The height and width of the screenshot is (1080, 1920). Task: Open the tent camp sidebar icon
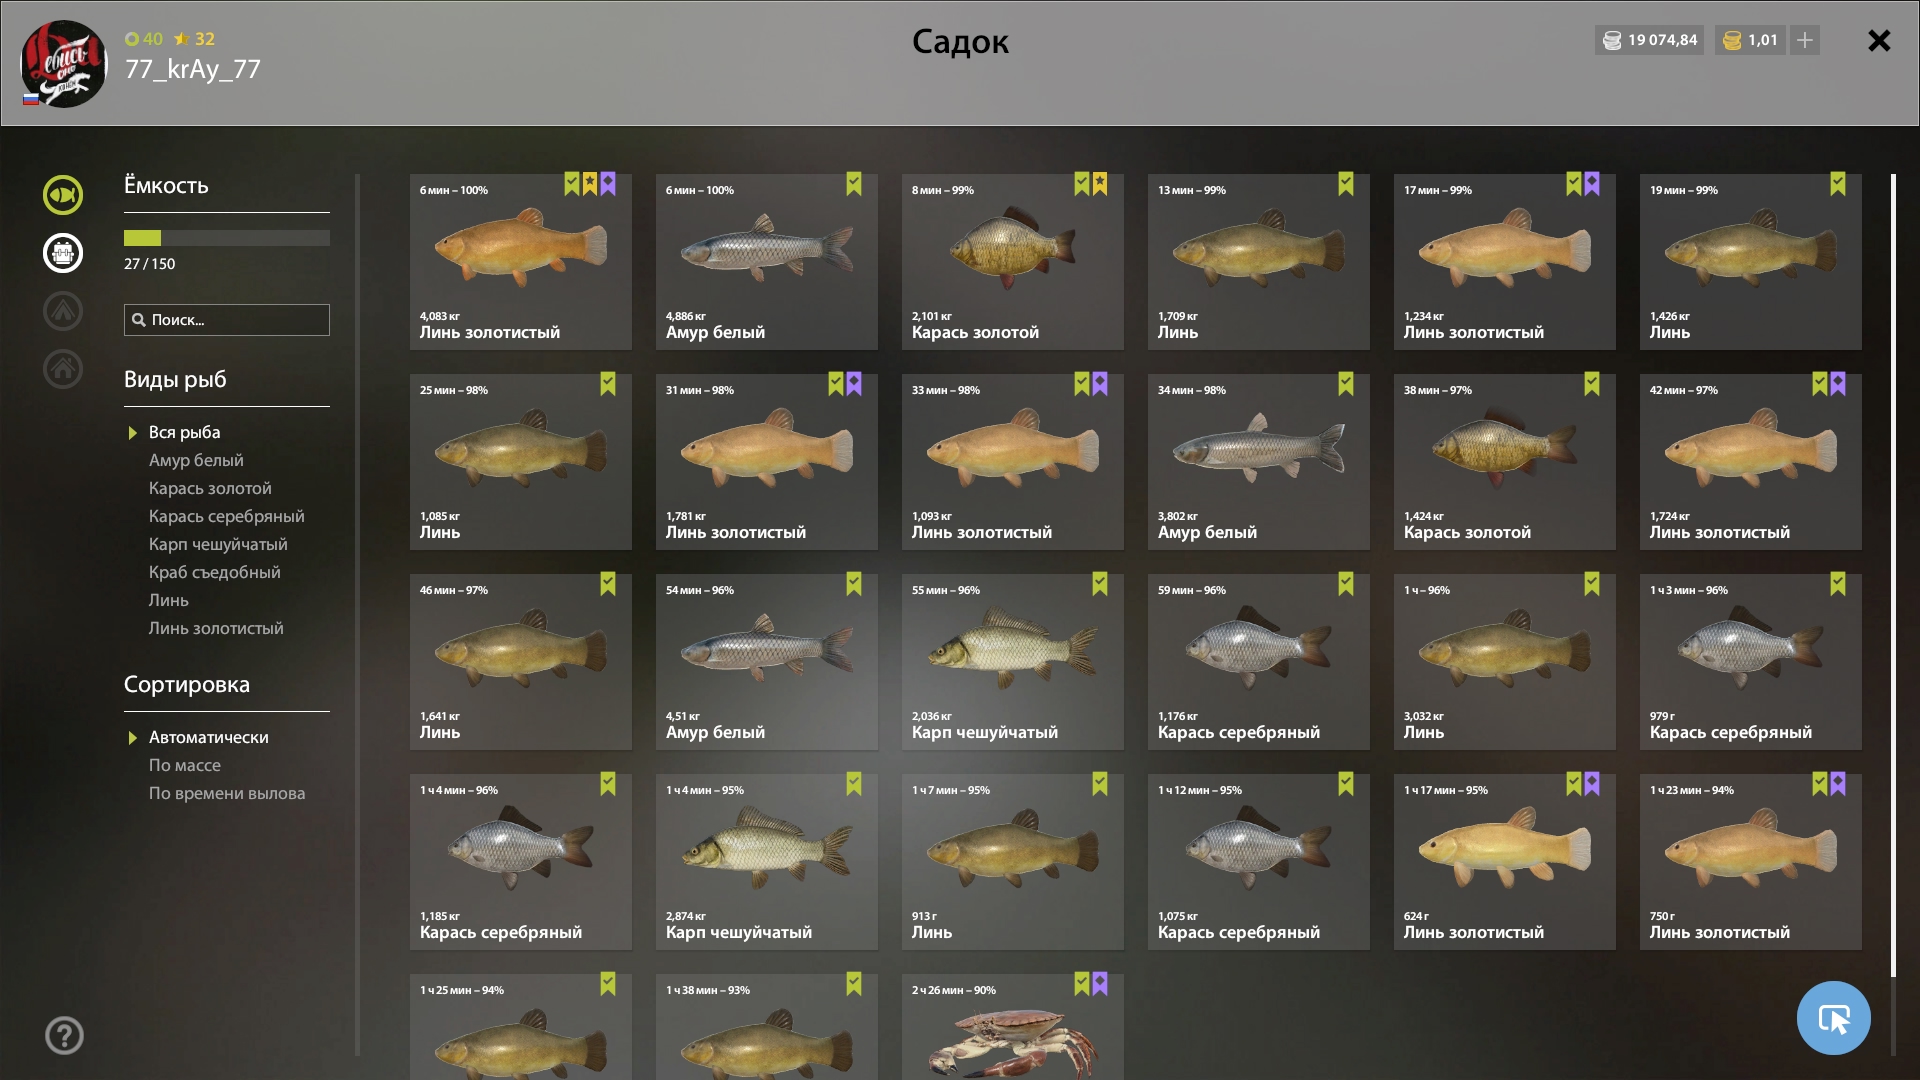[x=62, y=311]
